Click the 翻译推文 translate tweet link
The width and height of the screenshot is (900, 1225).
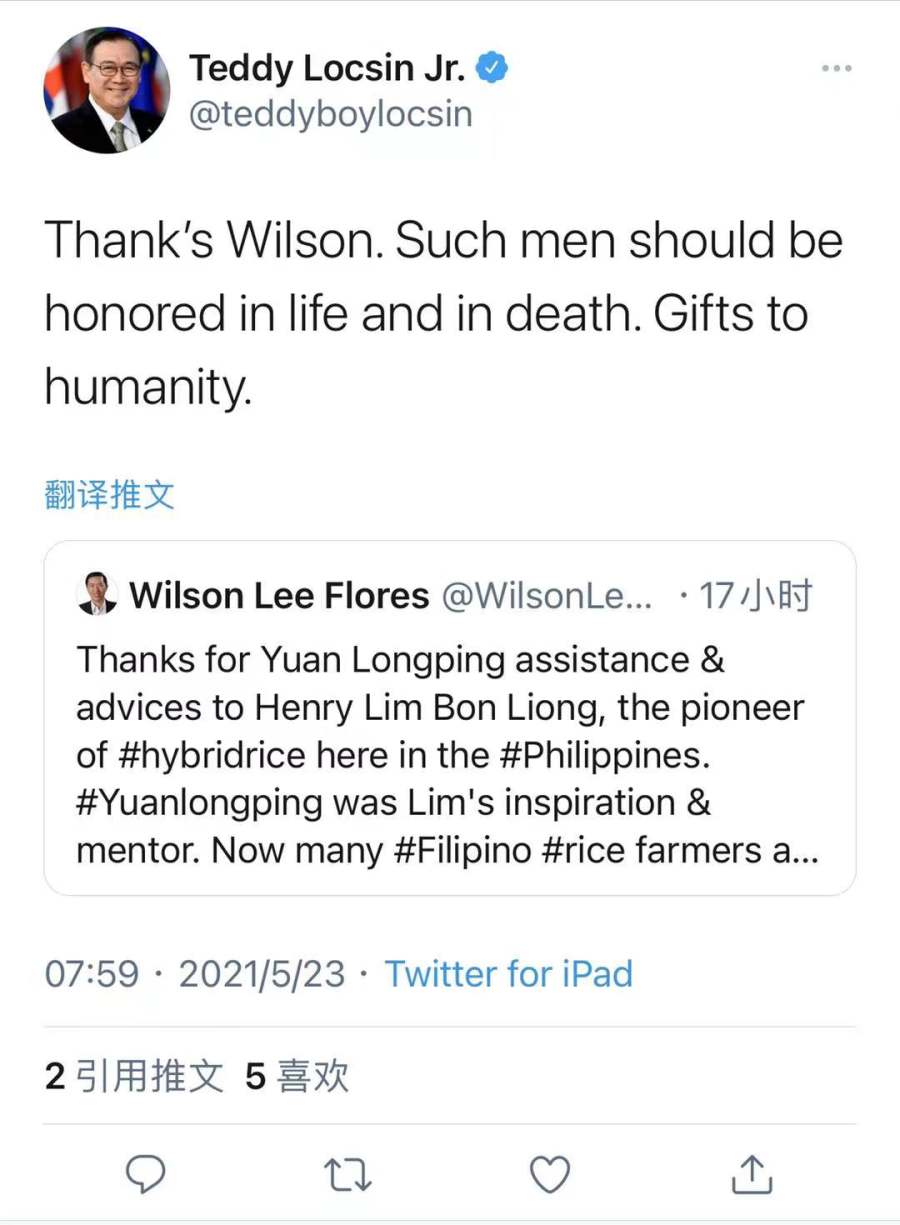[x=110, y=494]
